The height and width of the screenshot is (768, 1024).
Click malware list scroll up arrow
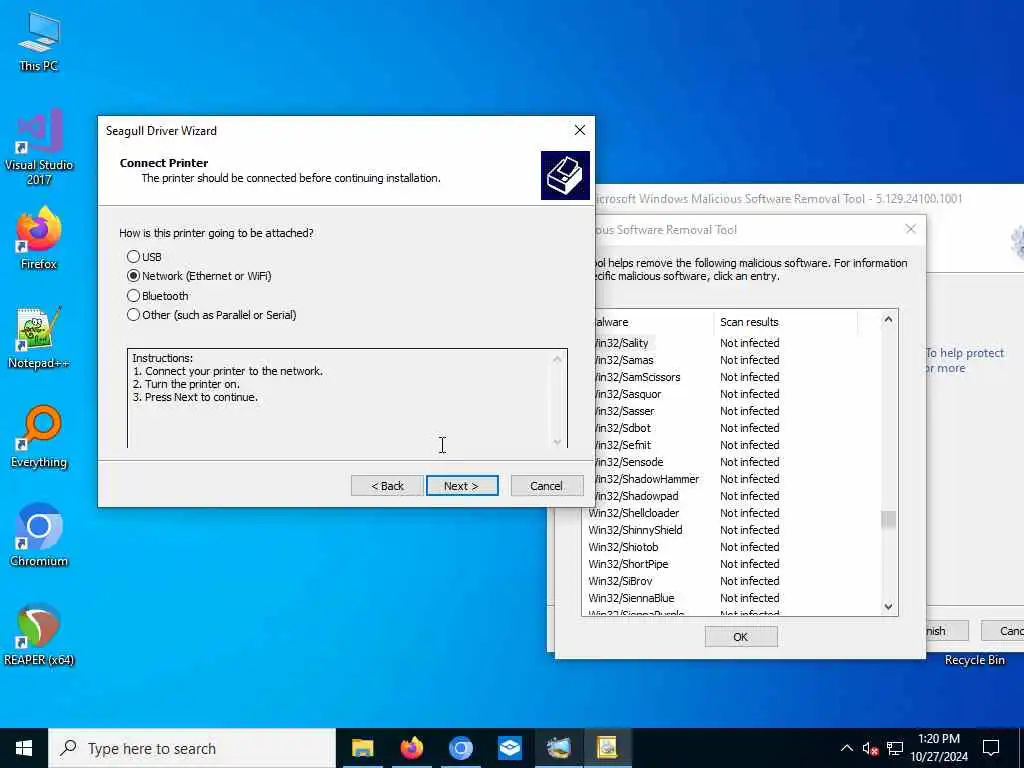(888, 319)
